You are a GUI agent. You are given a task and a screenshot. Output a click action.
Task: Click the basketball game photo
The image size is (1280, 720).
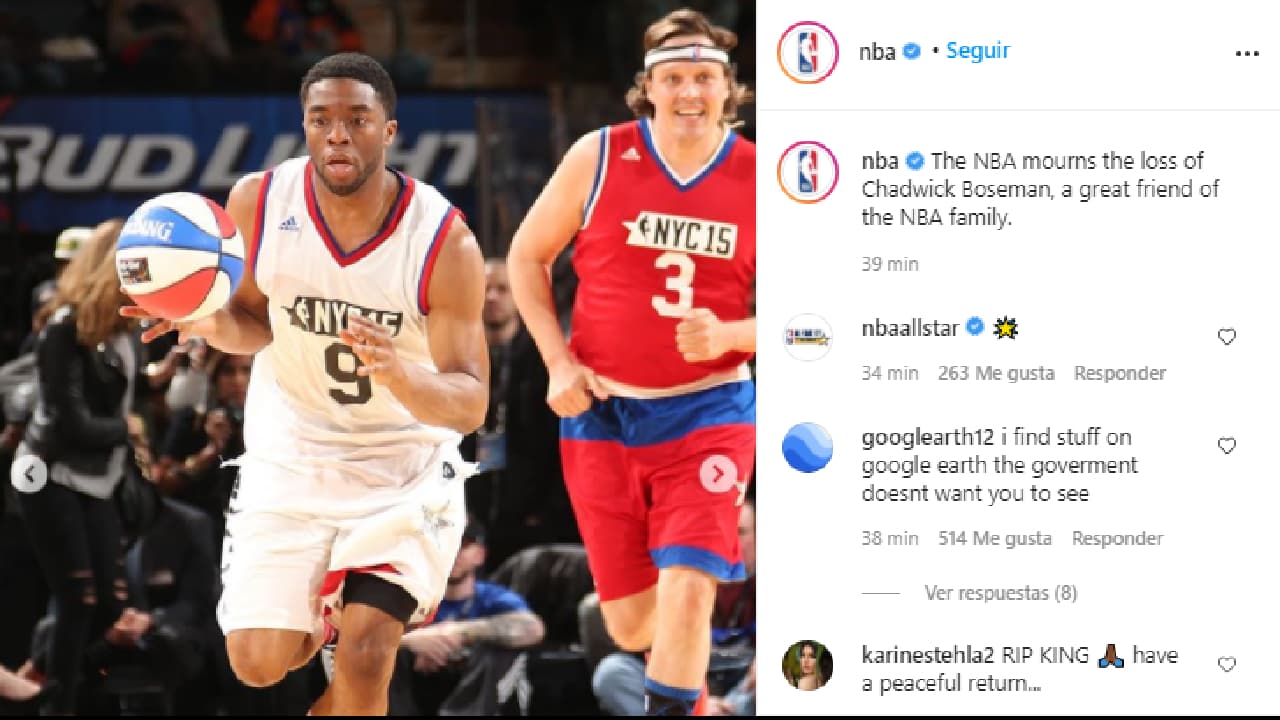click(x=378, y=358)
